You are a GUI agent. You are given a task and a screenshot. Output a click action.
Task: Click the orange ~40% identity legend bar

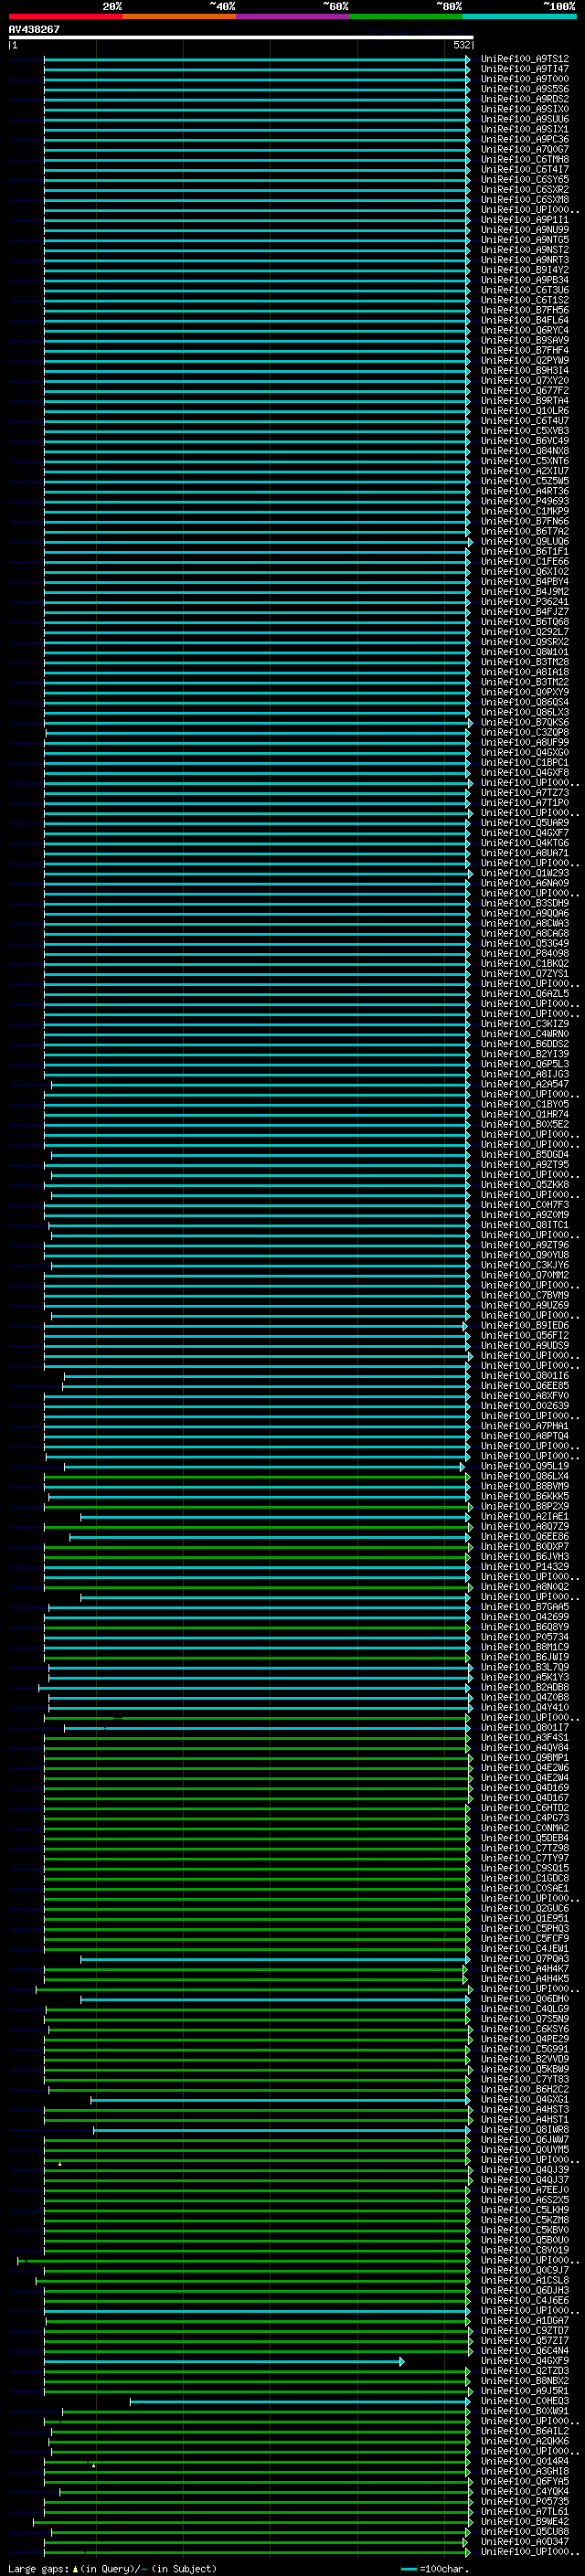click(x=179, y=17)
